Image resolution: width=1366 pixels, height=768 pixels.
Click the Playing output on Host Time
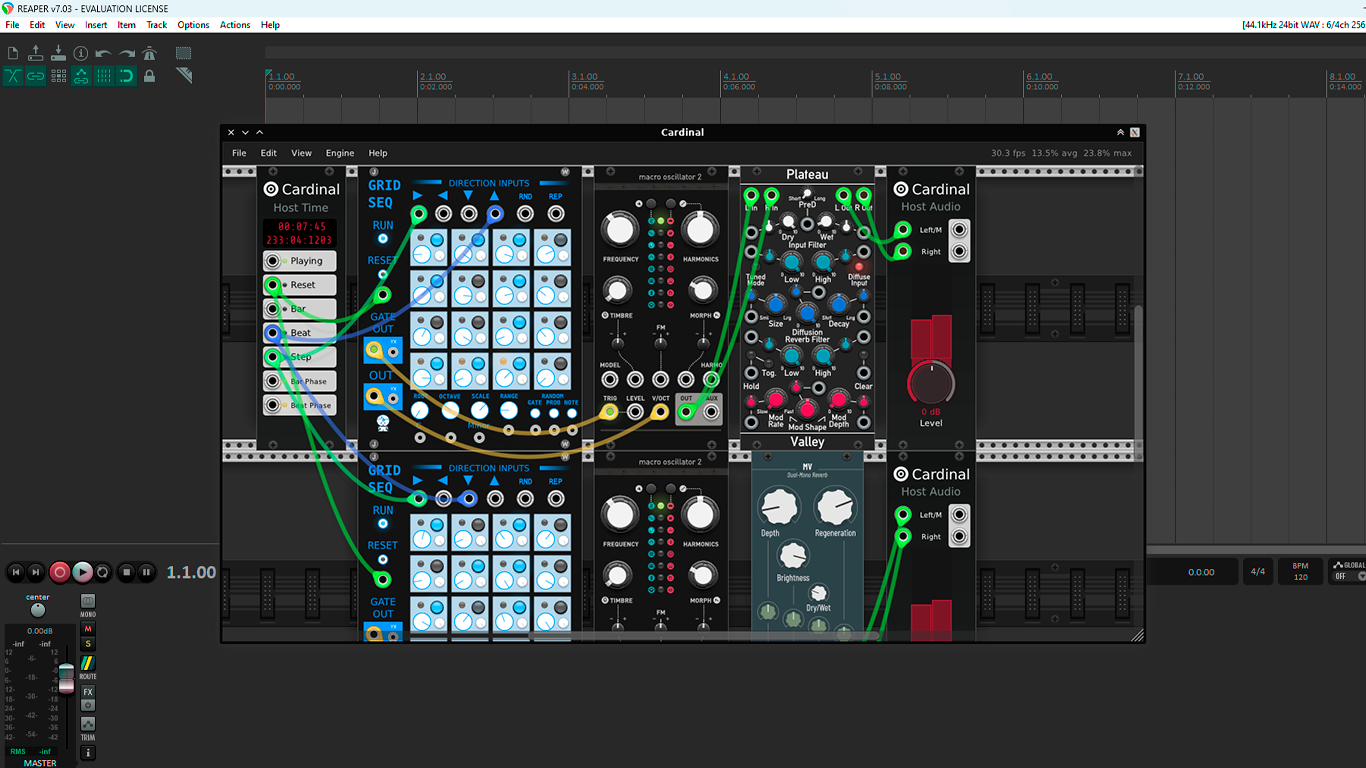coord(272,261)
